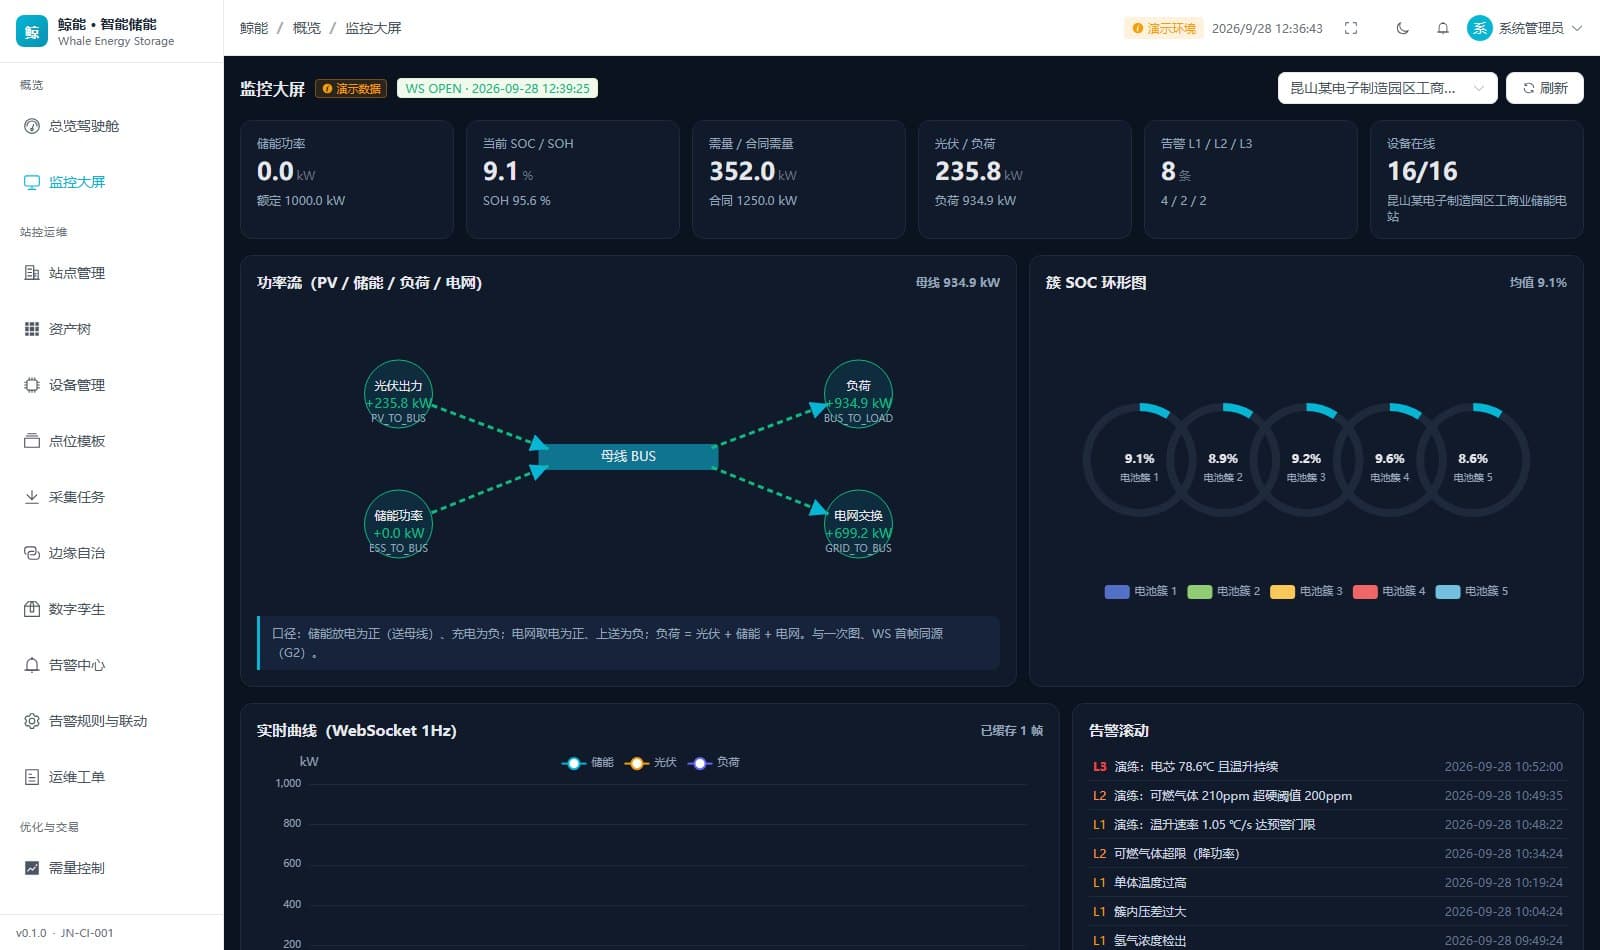Click the alarm 温升速率 1.05 ℃/s 达预警门限
The width and height of the screenshot is (1600, 950).
point(1327,825)
